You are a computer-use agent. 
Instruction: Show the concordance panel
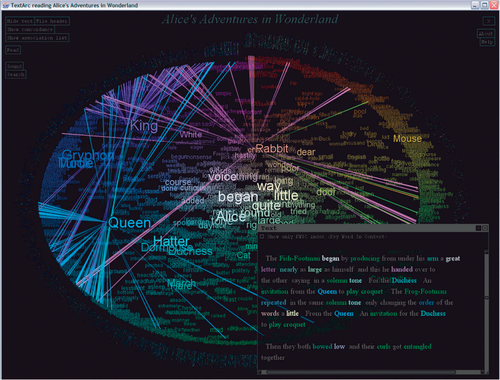(x=30, y=29)
